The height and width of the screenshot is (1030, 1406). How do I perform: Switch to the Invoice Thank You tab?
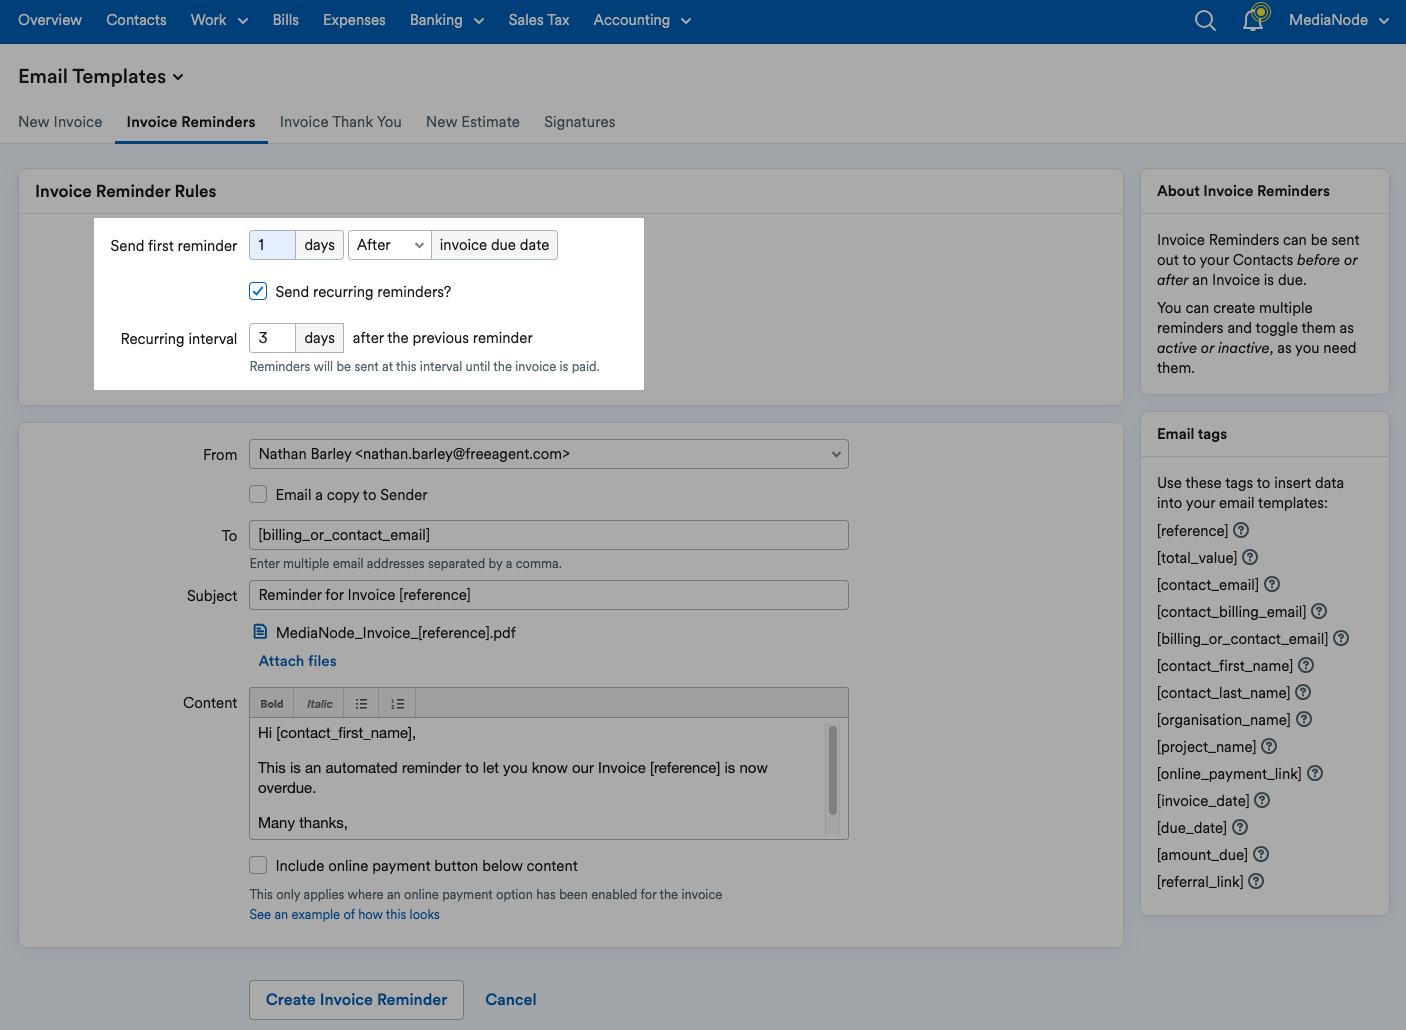click(341, 122)
